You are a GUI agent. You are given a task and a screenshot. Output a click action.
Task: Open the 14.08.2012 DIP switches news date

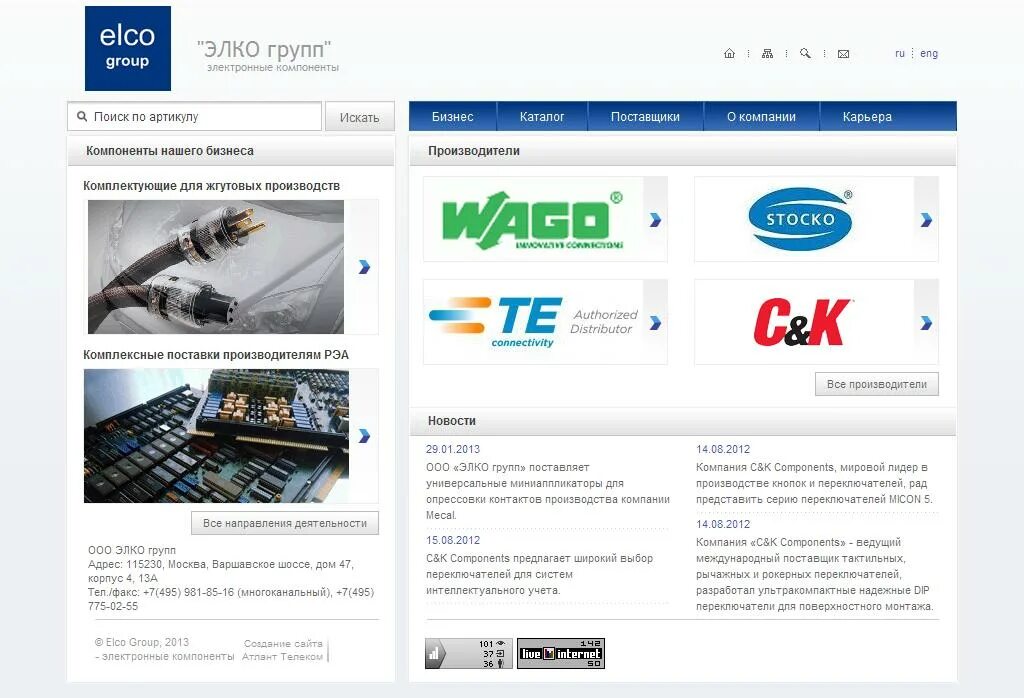723,524
